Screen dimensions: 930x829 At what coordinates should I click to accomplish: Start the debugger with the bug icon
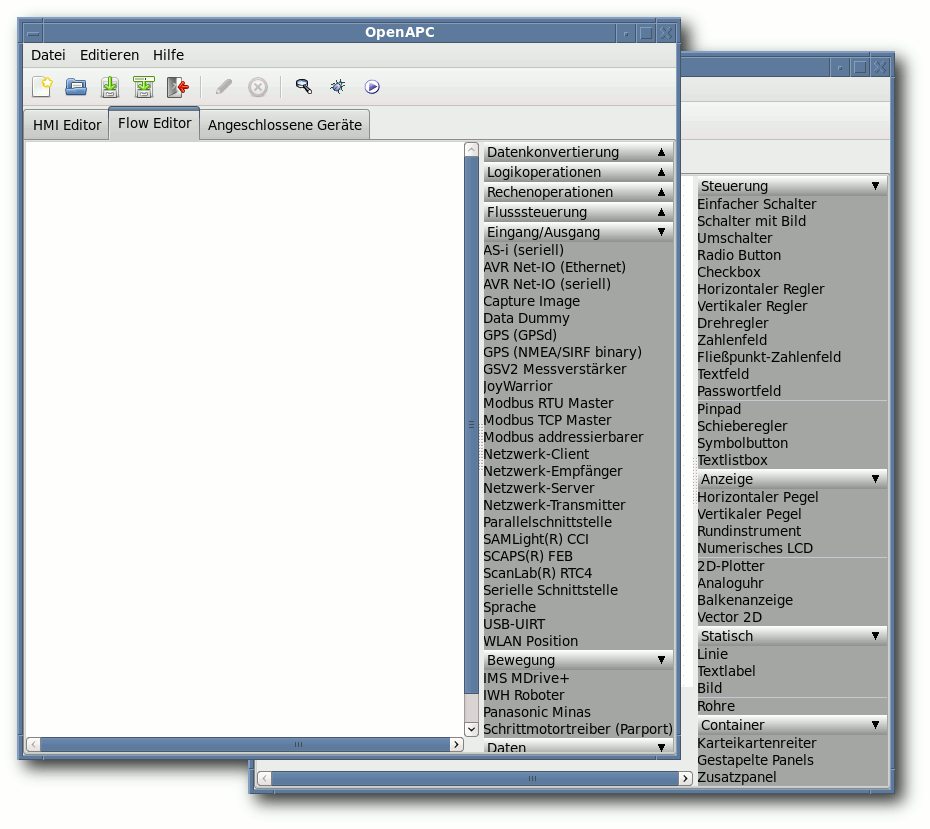[337, 87]
